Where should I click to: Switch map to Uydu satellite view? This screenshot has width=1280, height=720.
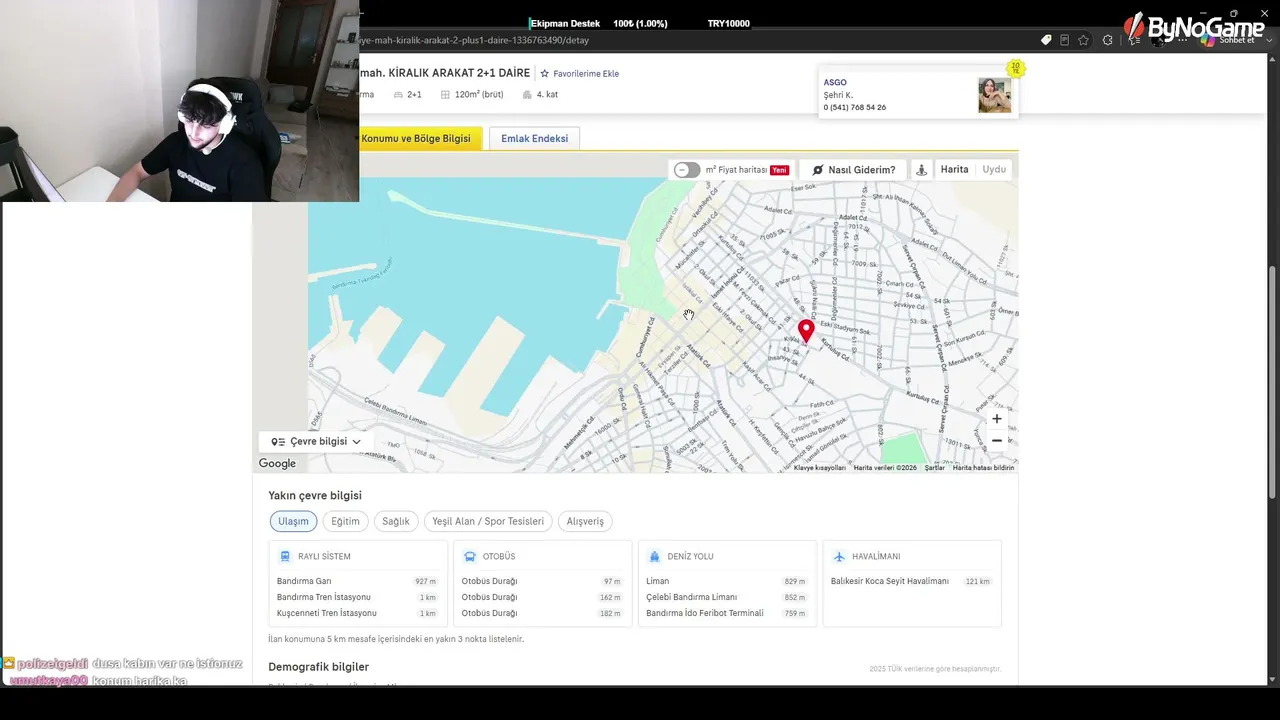pyautogui.click(x=994, y=170)
